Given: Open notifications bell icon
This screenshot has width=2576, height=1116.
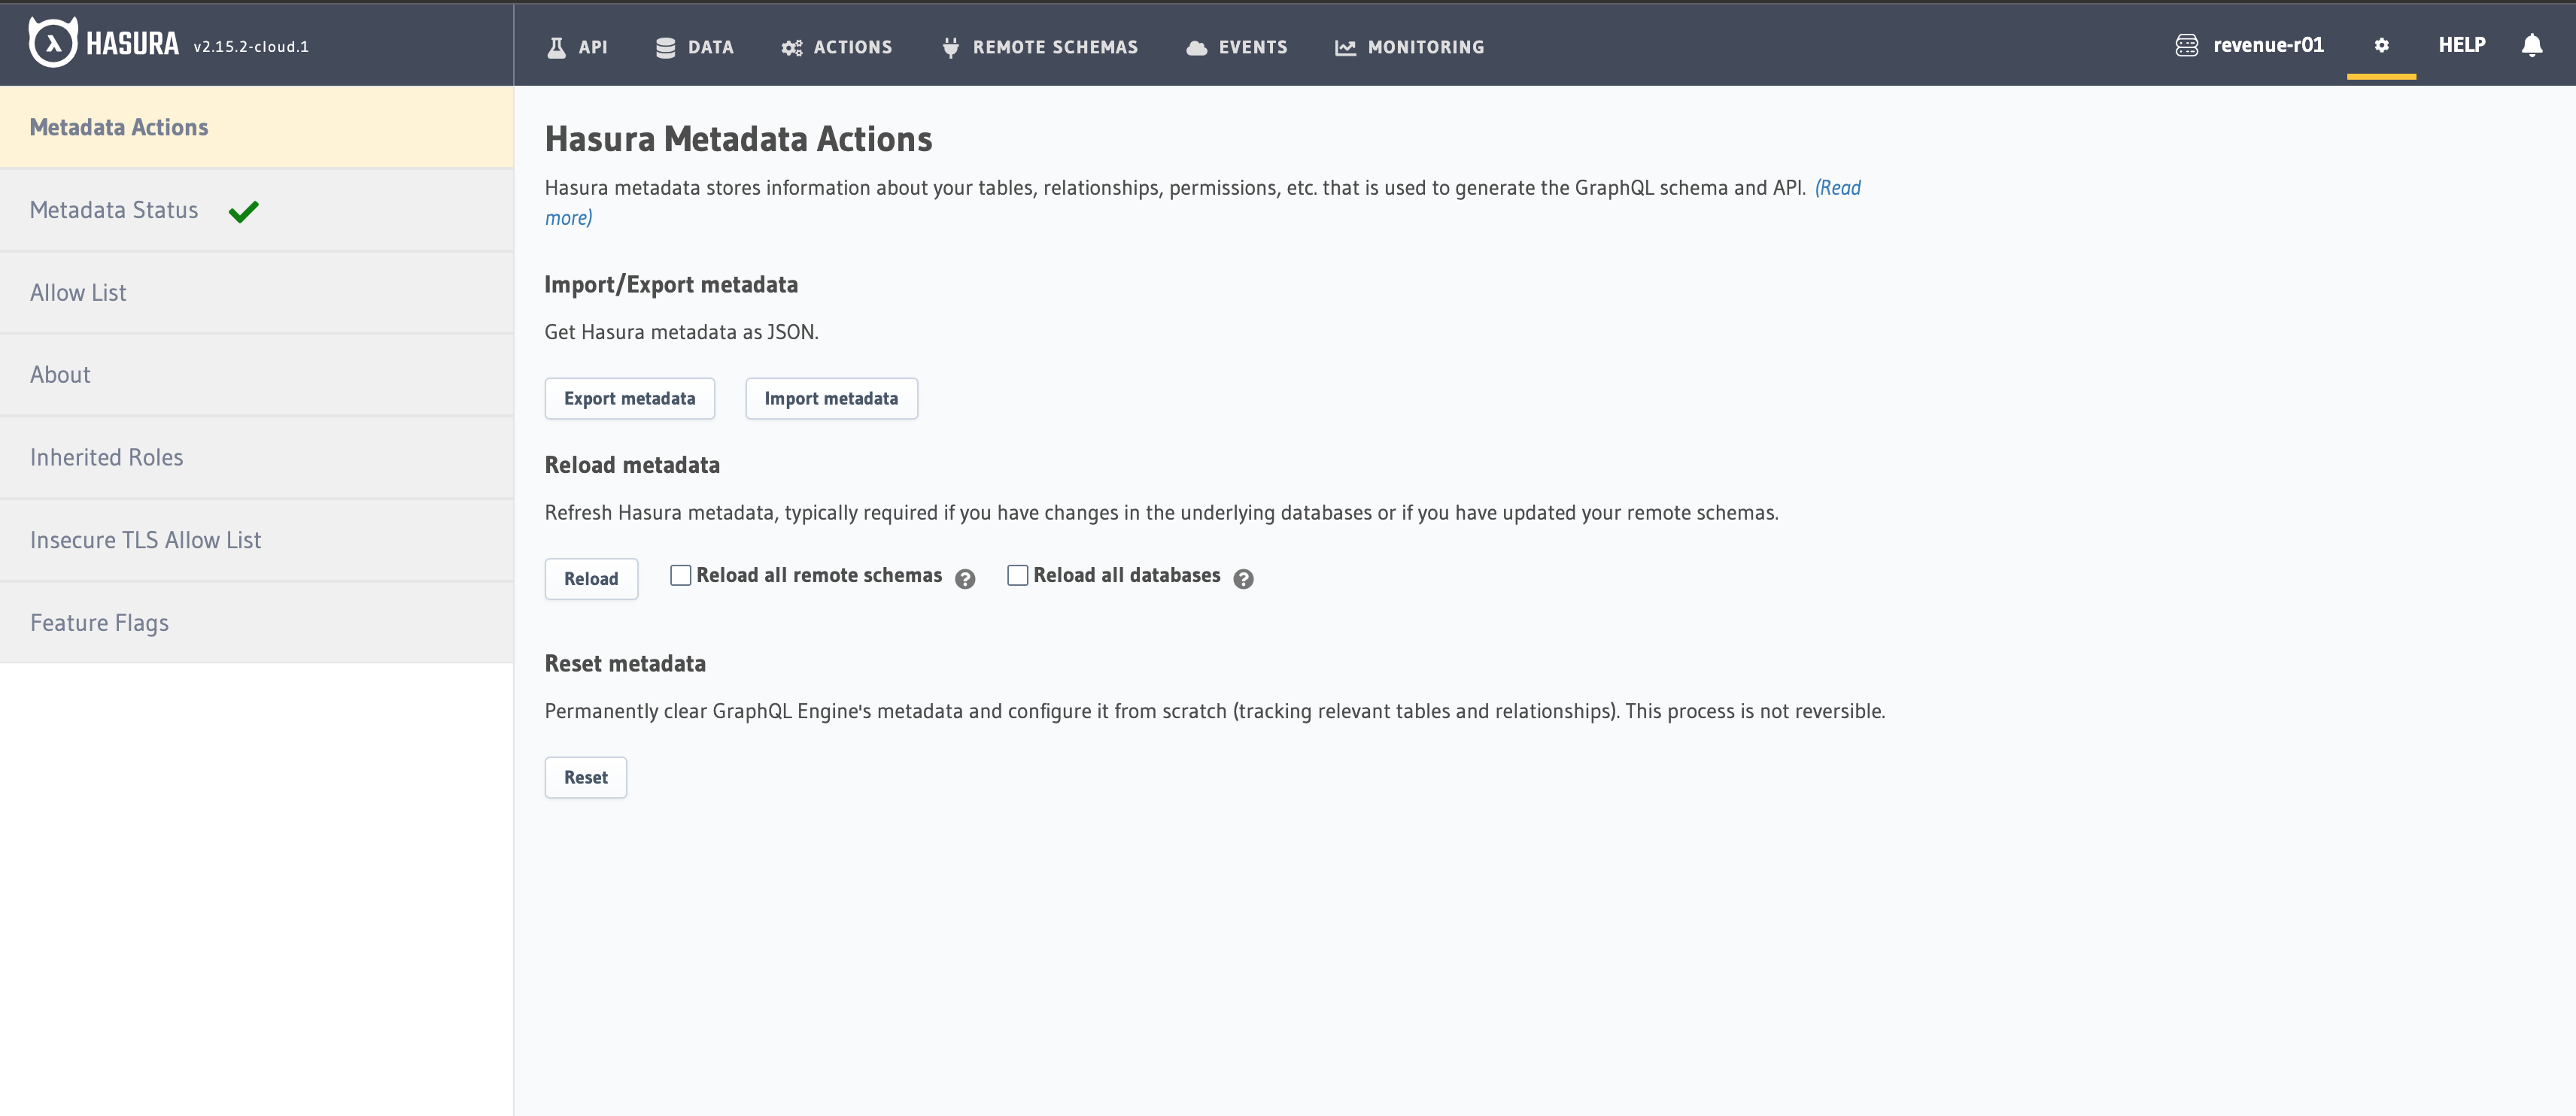Looking at the screenshot, I should pos(2531,45).
